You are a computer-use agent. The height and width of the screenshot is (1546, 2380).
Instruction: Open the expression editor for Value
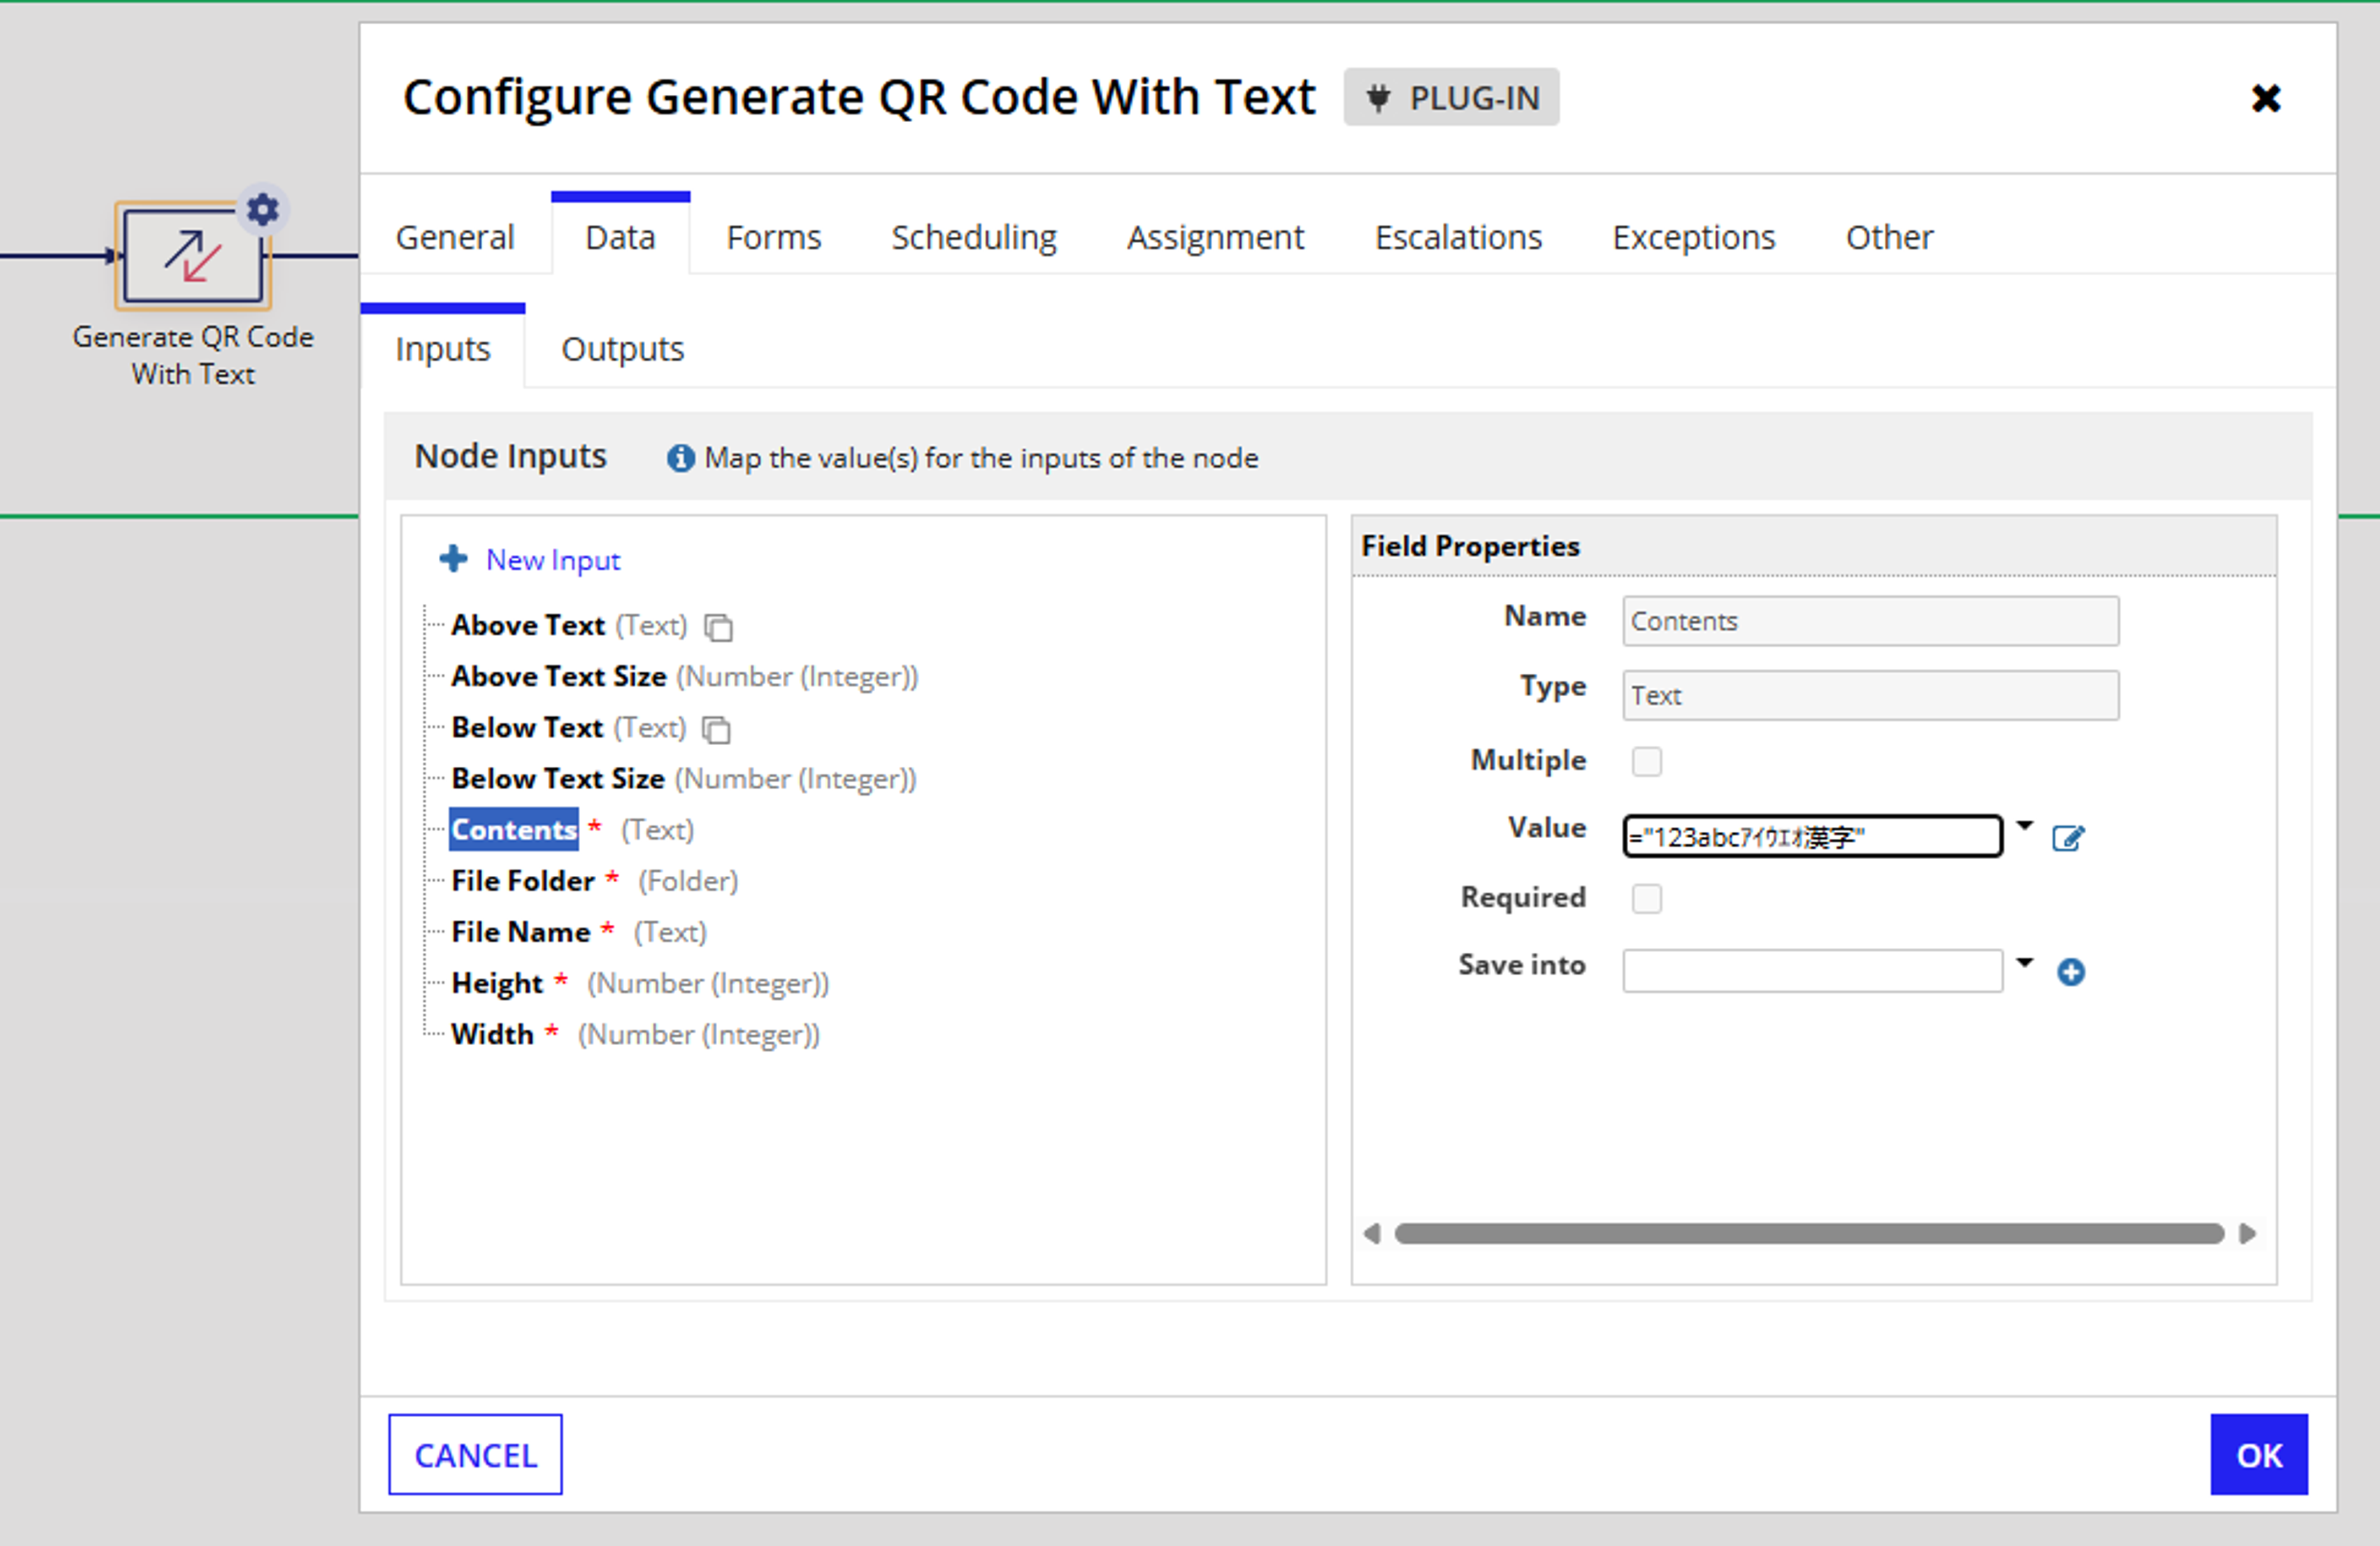[2068, 838]
